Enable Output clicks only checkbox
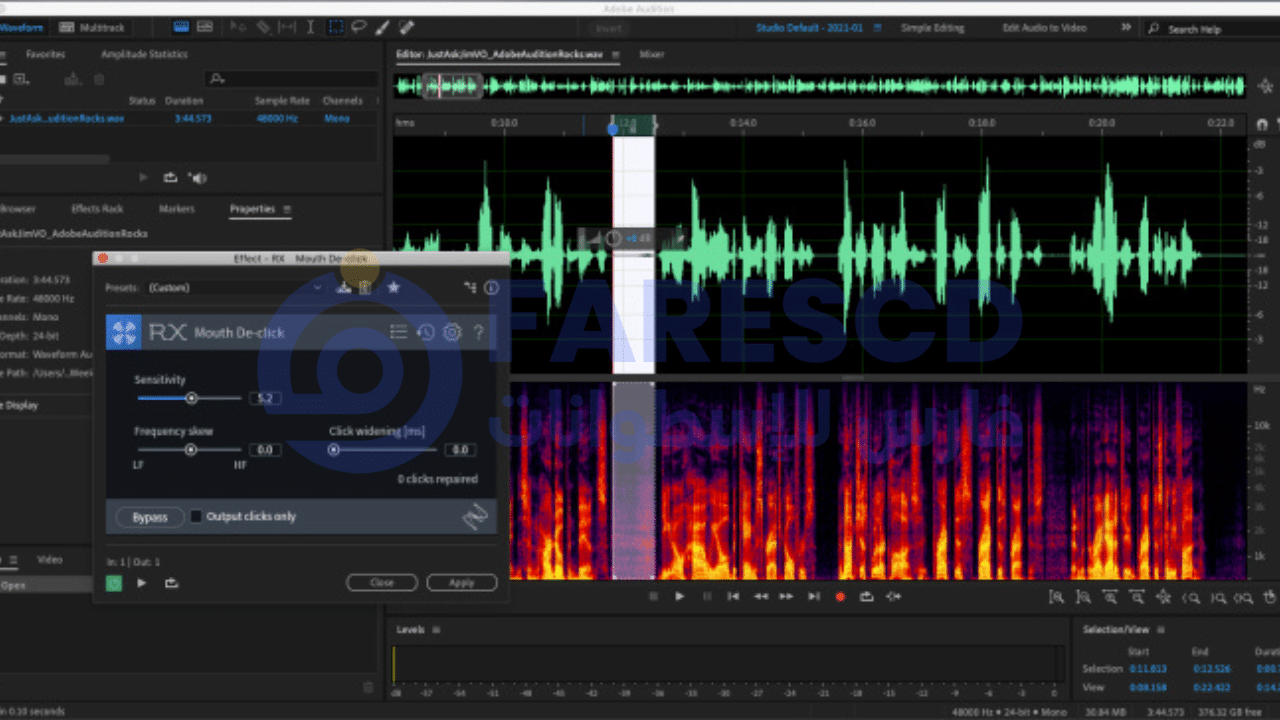 pos(196,516)
